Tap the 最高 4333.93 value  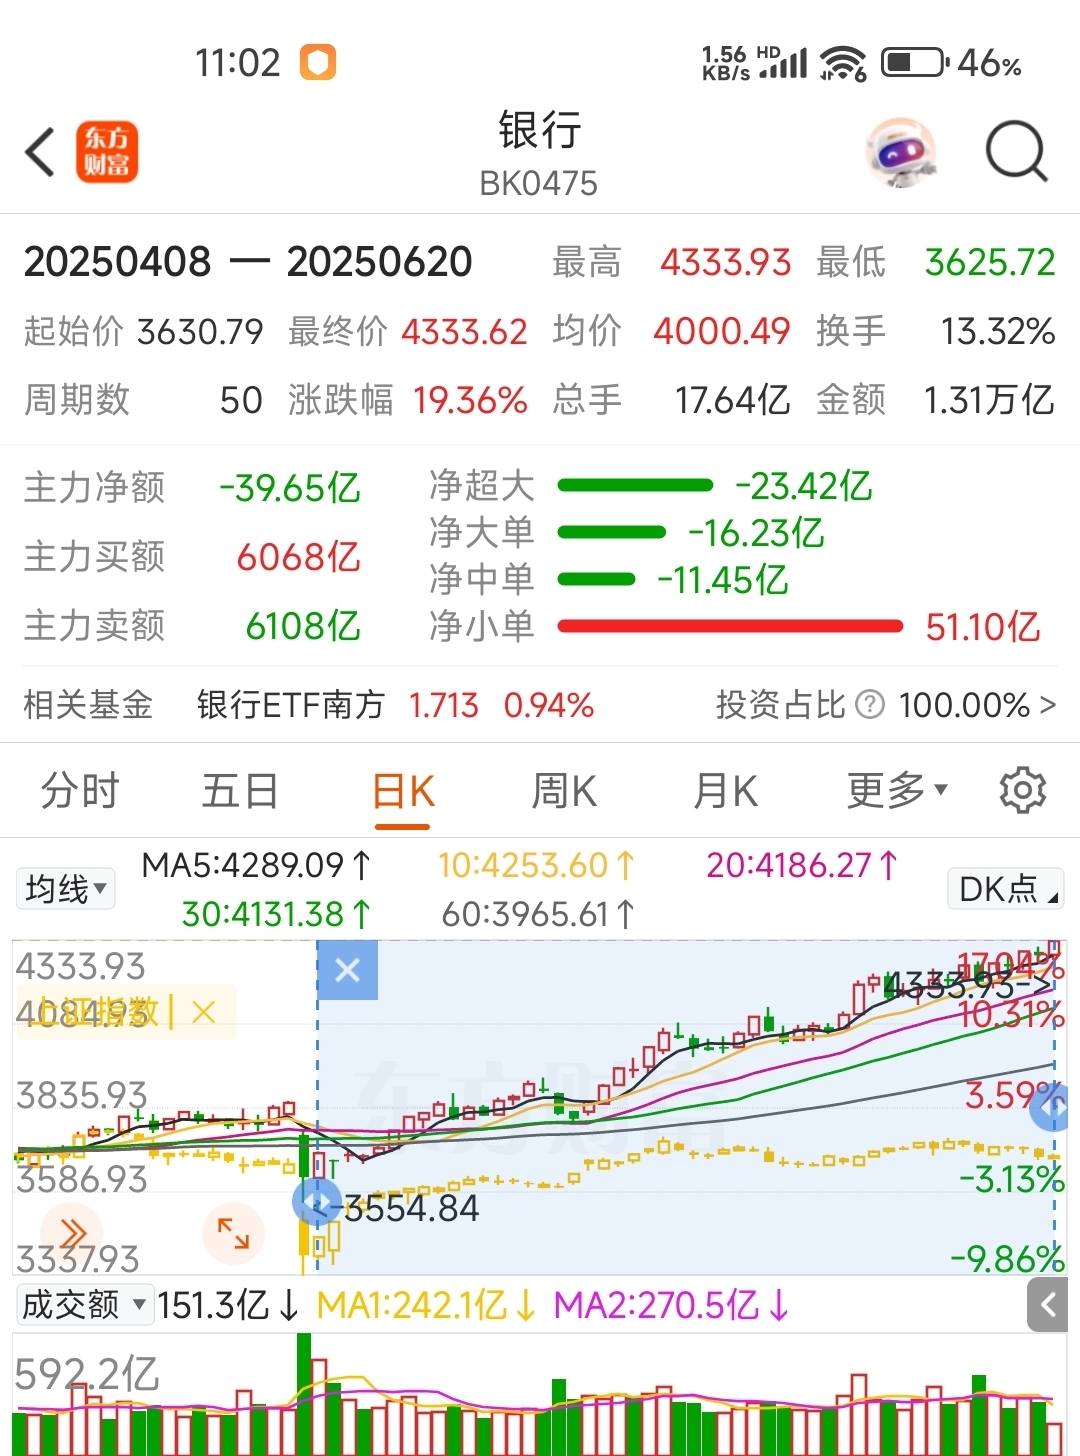point(726,263)
